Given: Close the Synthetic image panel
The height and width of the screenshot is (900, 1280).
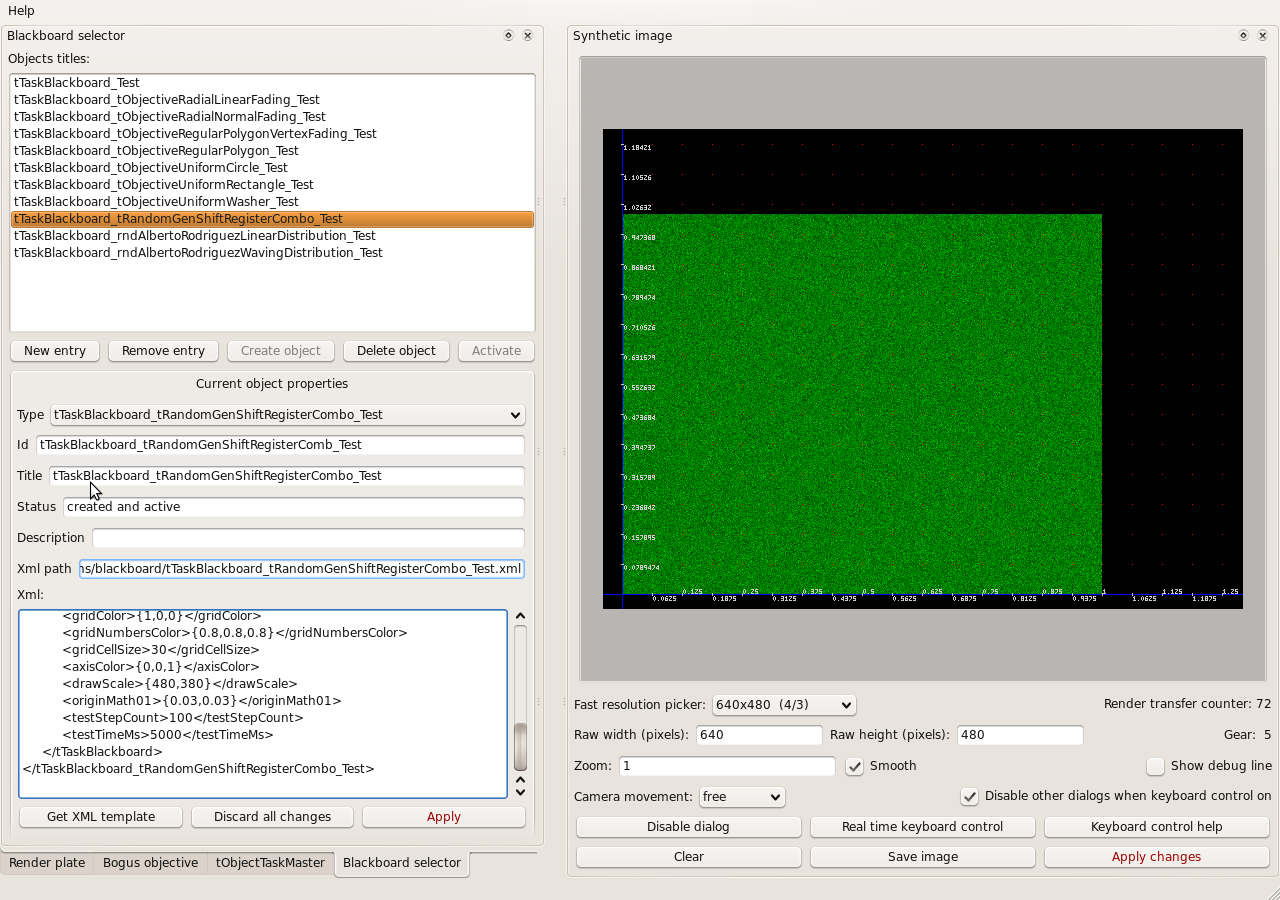Looking at the screenshot, I should [x=1262, y=35].
